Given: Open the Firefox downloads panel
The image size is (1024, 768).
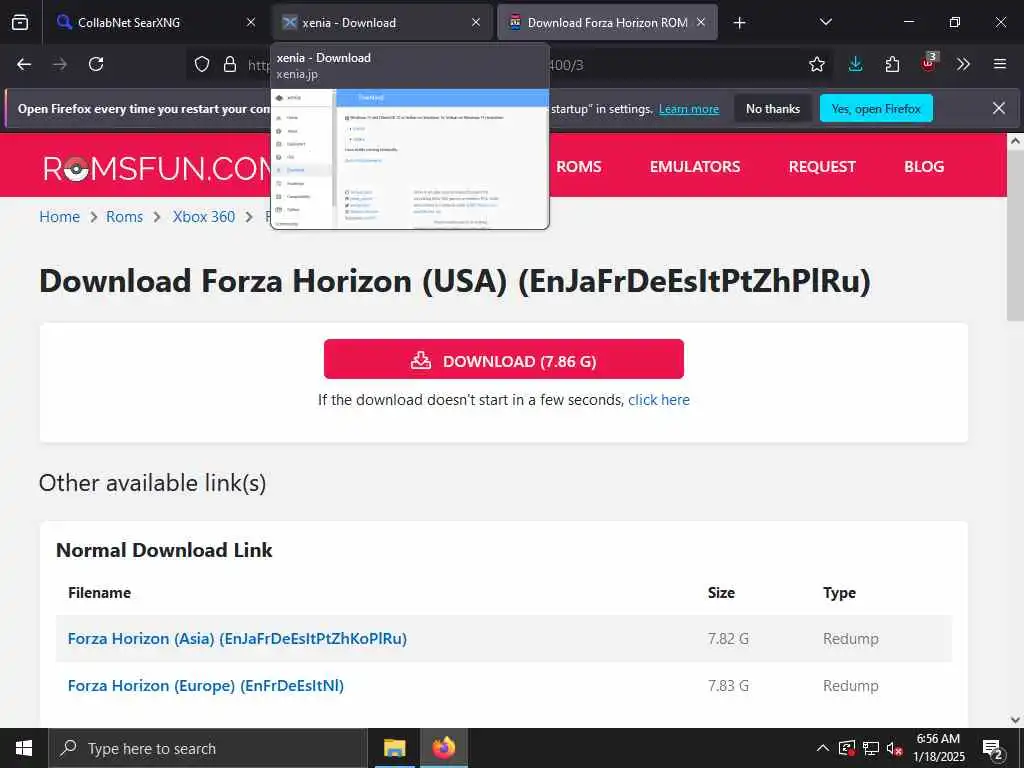Looking at the screenshot, I should coord(856,64).
